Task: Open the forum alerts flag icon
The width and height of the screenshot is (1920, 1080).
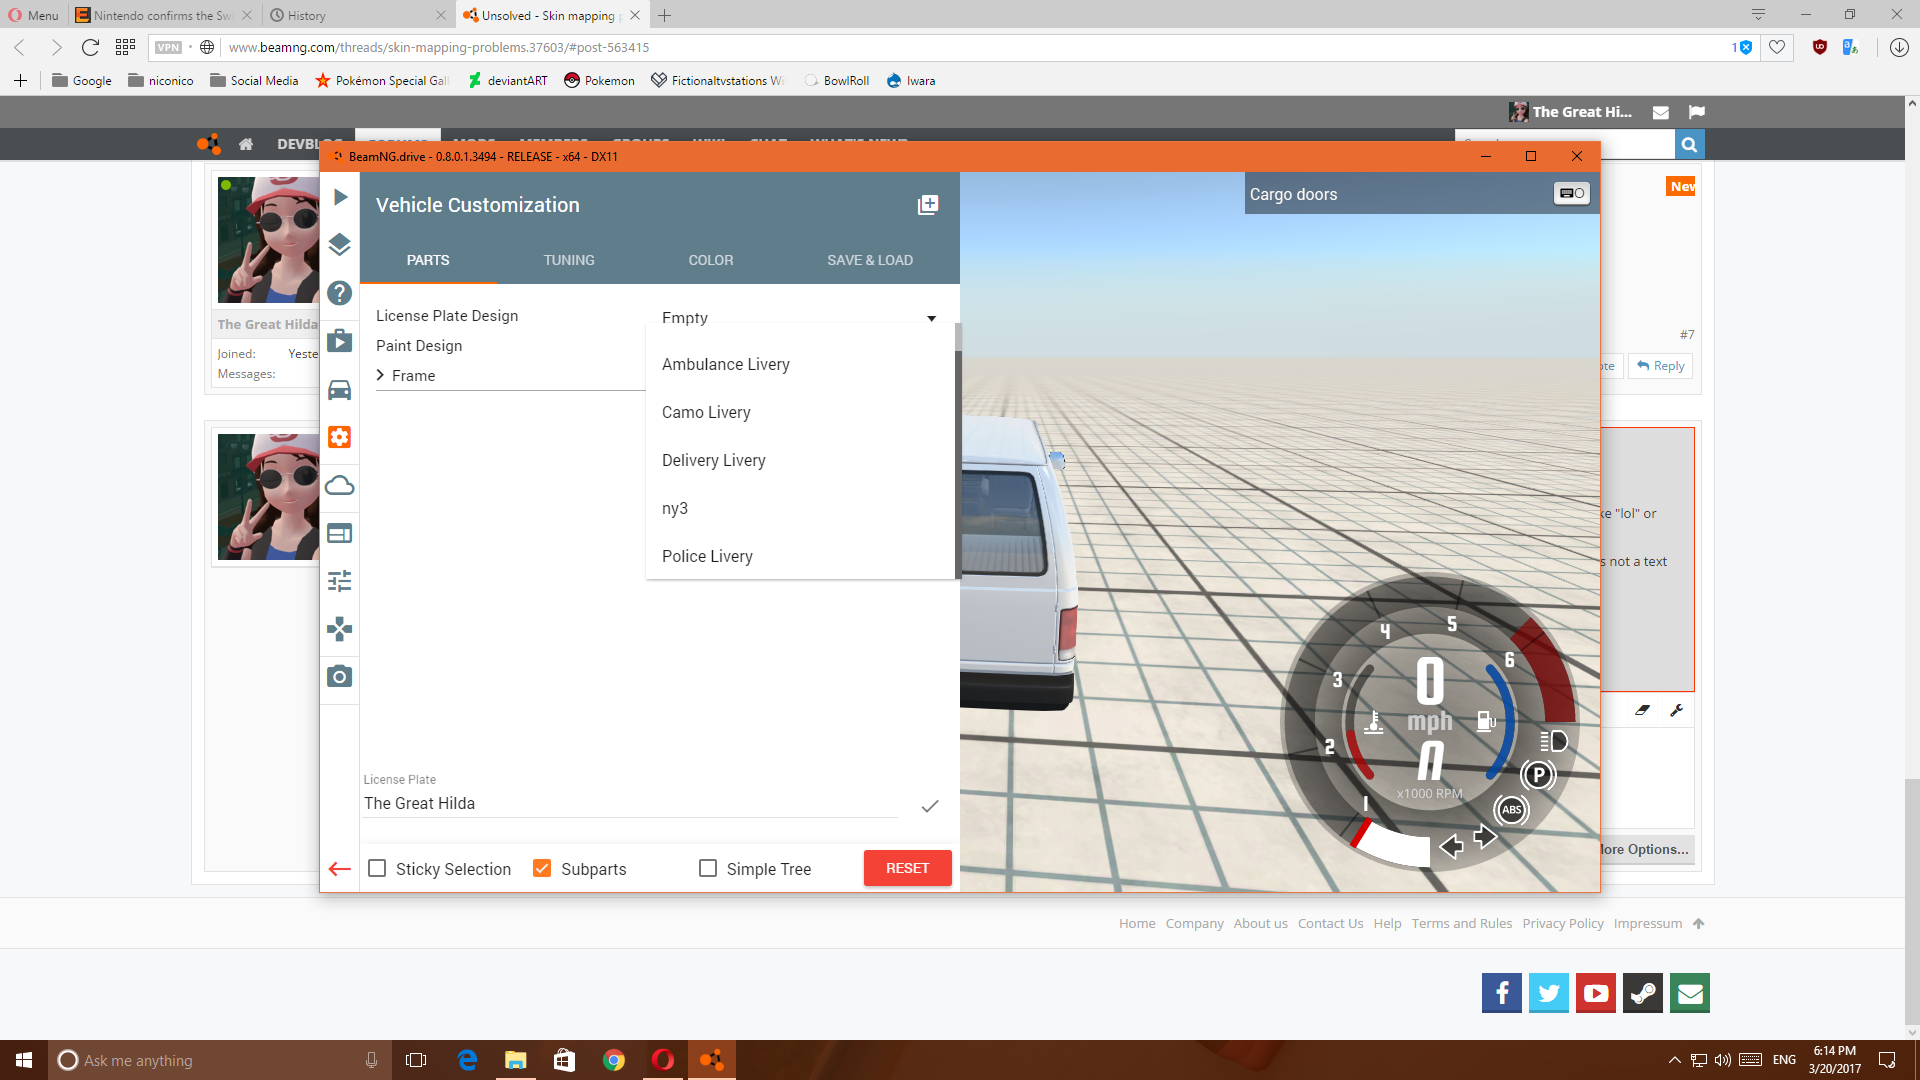Action: tap(1697, 112)
